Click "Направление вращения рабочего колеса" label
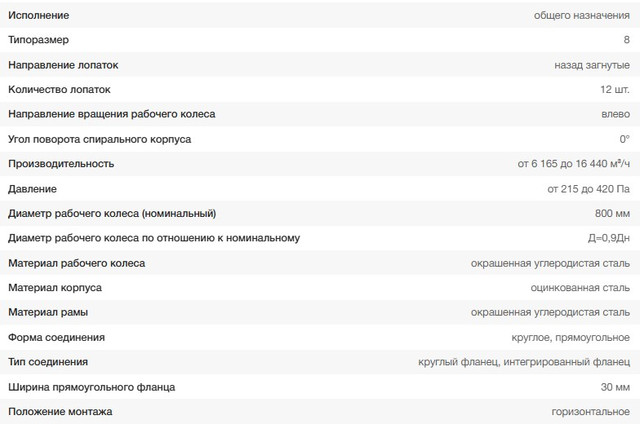The image size is (640, 433). [111, 114]
